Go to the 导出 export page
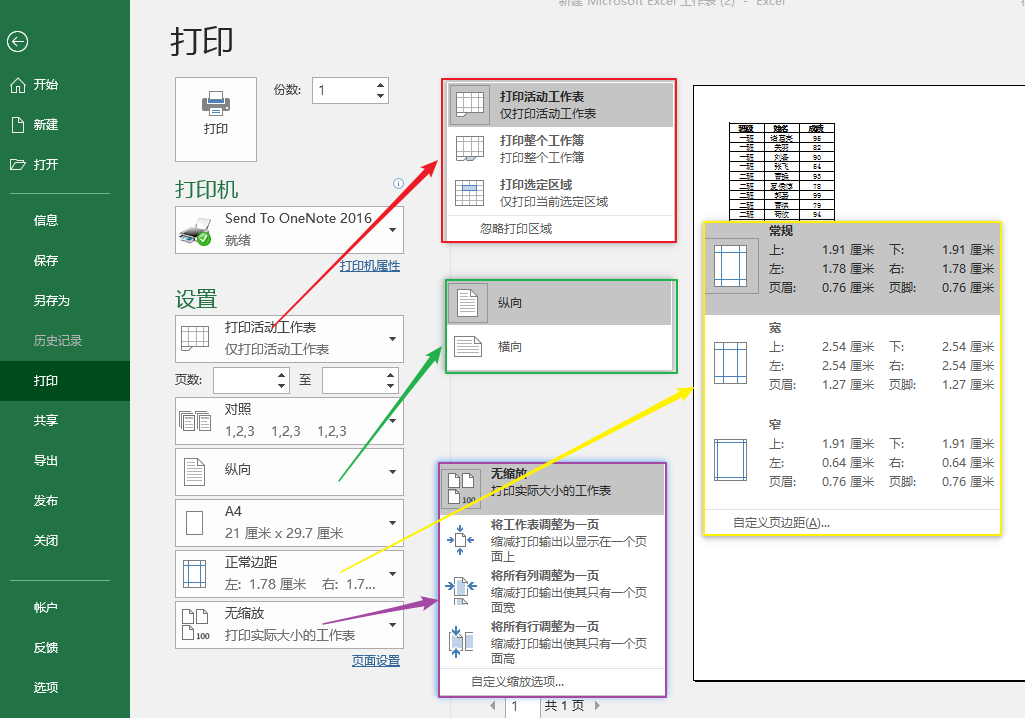 tap(46, 460)
